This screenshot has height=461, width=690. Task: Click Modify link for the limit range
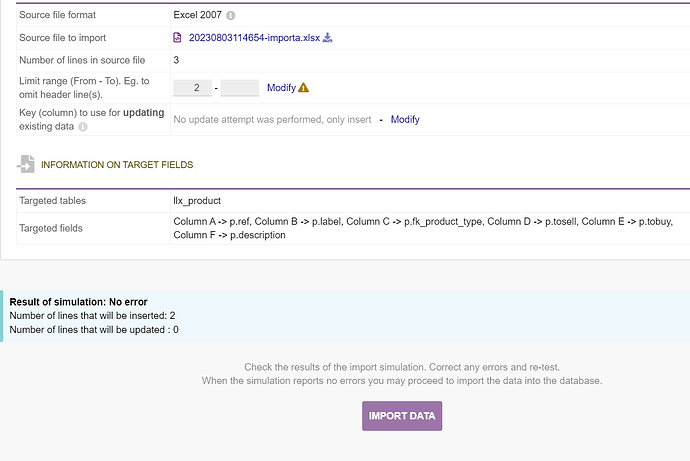(x=281, y=88)
